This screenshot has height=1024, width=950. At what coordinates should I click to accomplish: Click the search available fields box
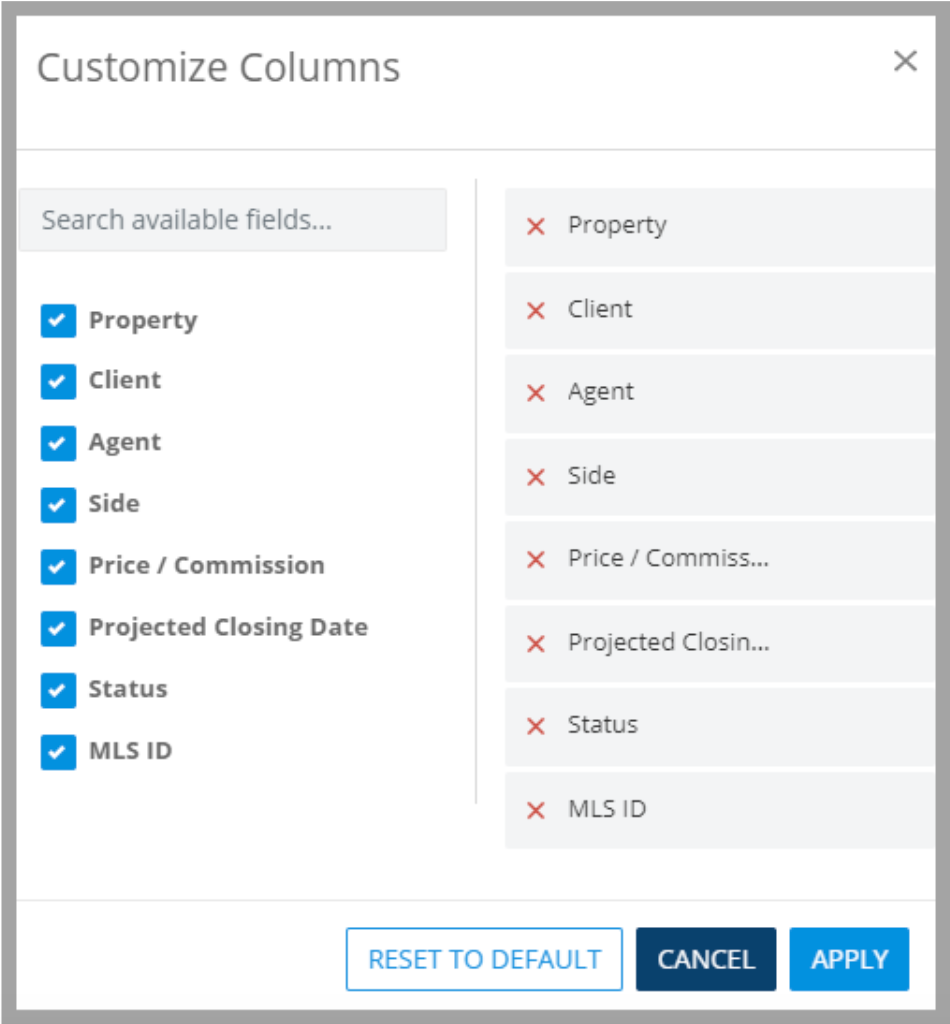tap(232, 220)
